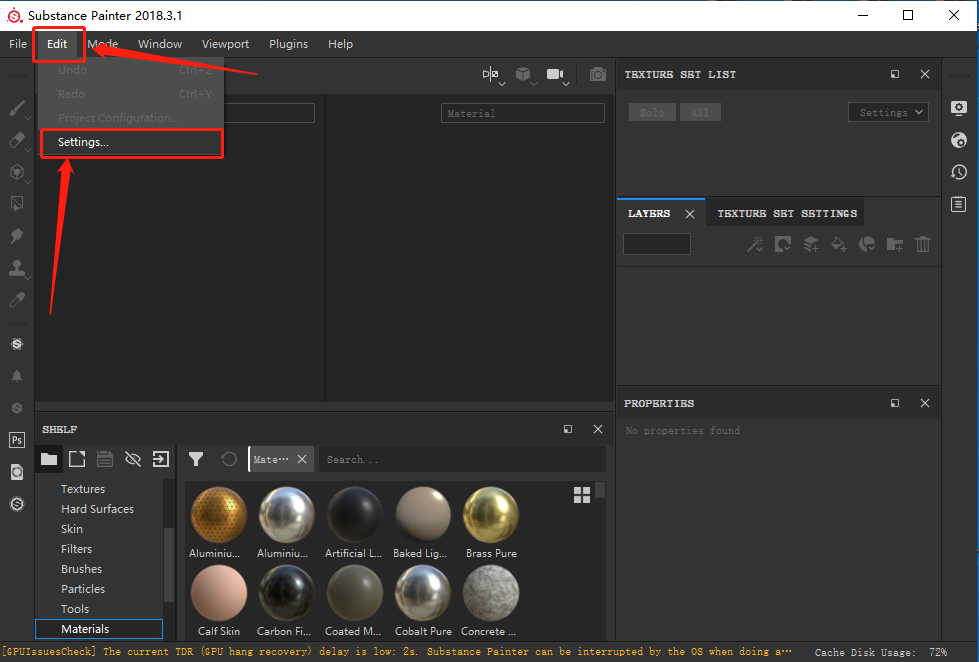Select Textures in the Shelf category list
The image size is (979, 662).
[83, 489]
